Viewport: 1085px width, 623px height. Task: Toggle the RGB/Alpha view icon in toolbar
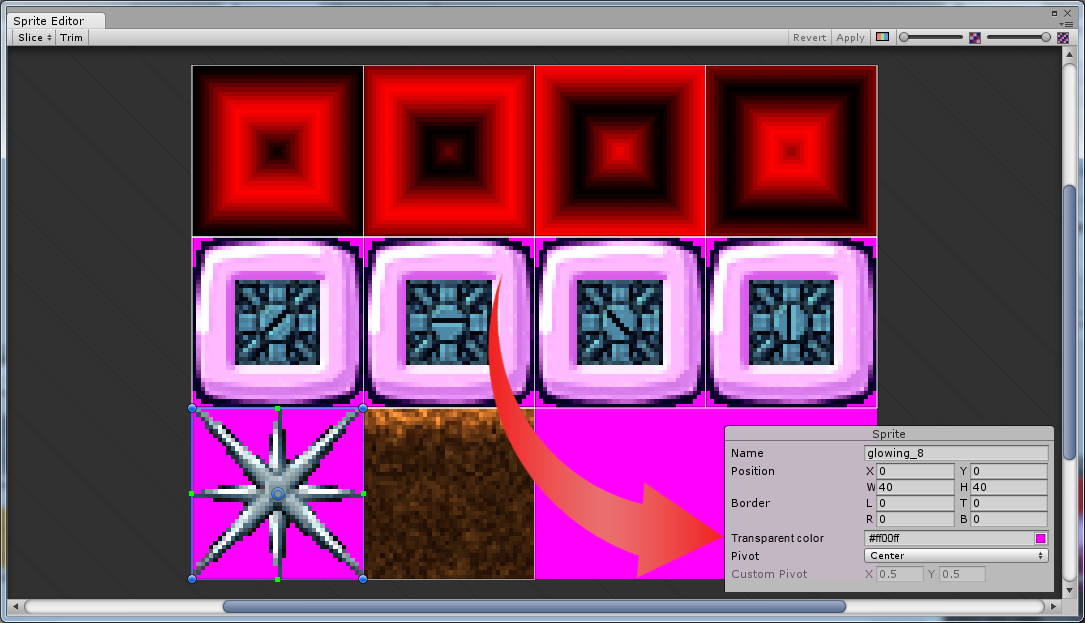(x=884, y=37)
